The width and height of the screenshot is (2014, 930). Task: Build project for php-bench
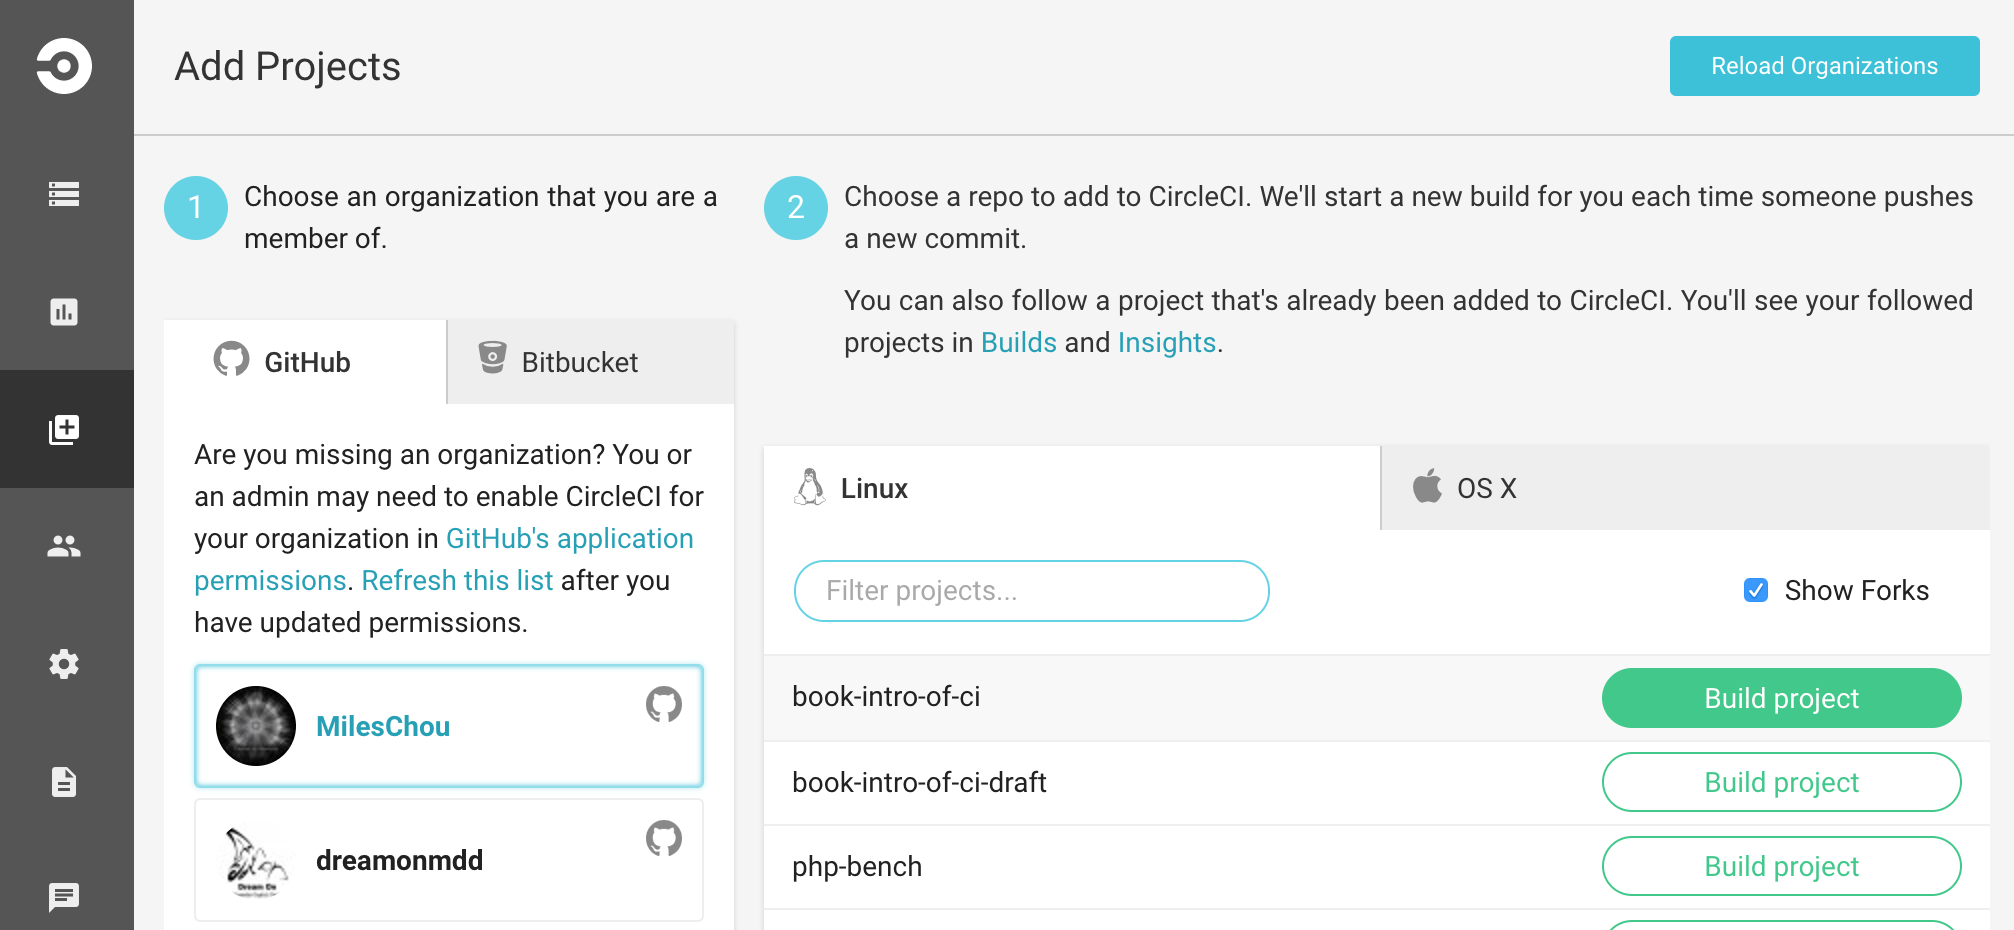(x=1781, y=866)
